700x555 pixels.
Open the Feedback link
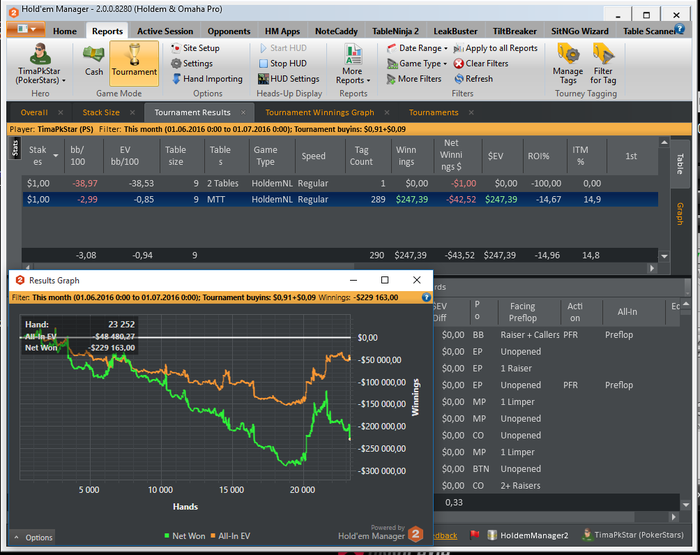click(445, 536)
